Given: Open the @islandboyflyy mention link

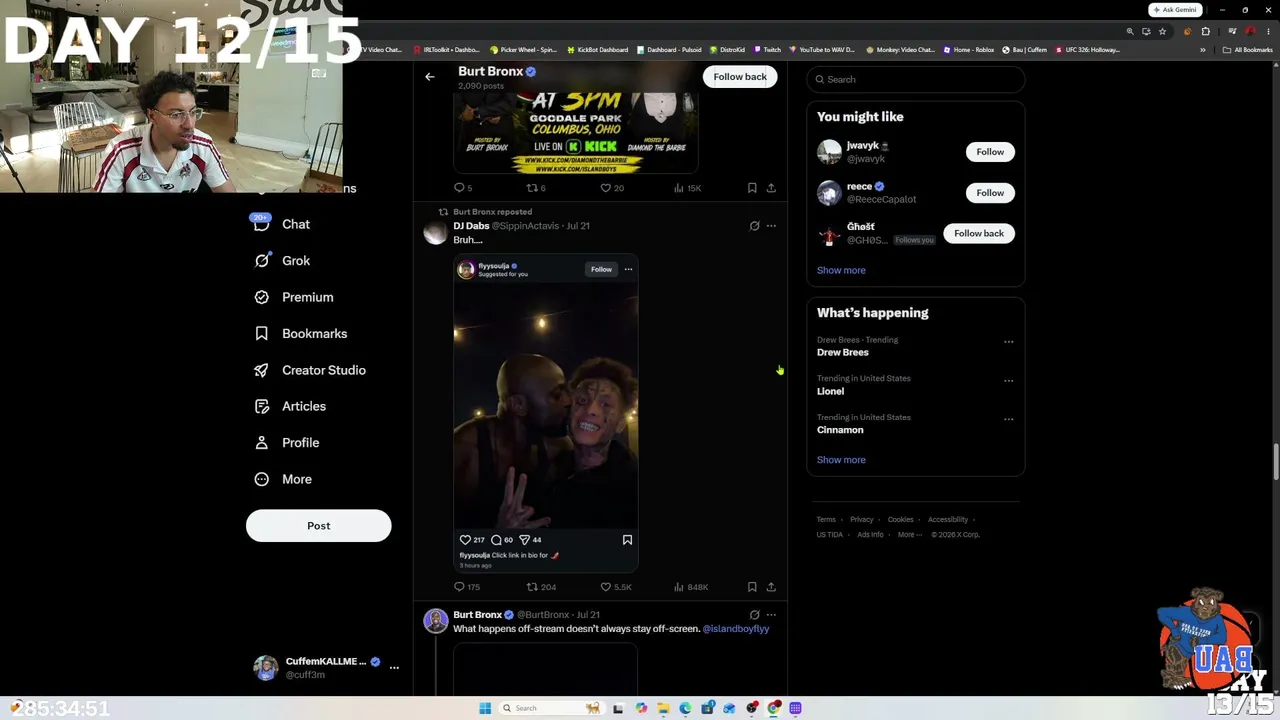Looking at the screenshot, I should 736,629.
